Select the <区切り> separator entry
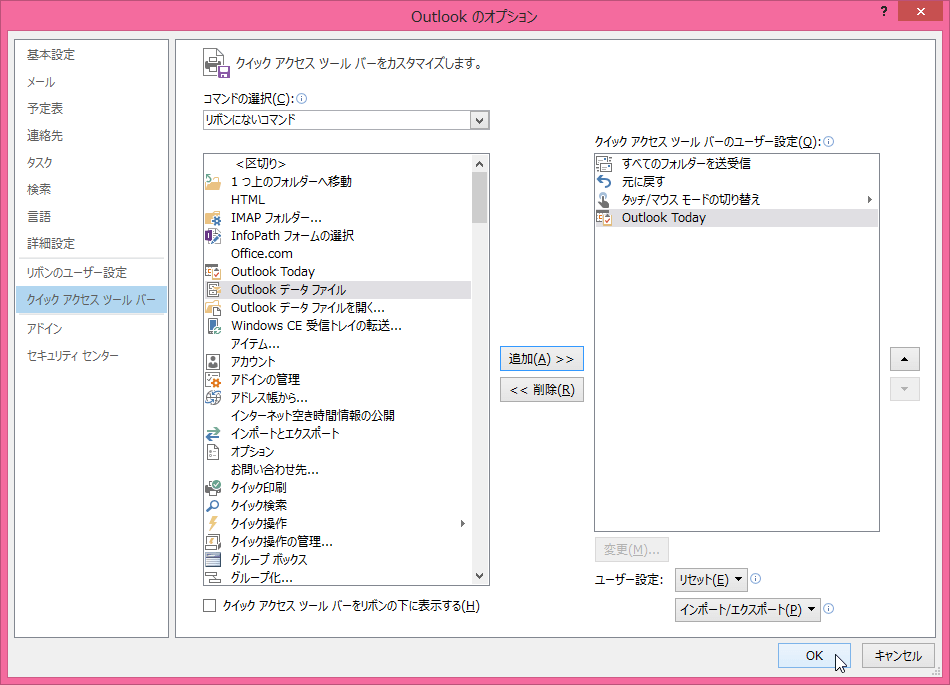The height and width of the screenshot is (685, 950). point(337,164)
